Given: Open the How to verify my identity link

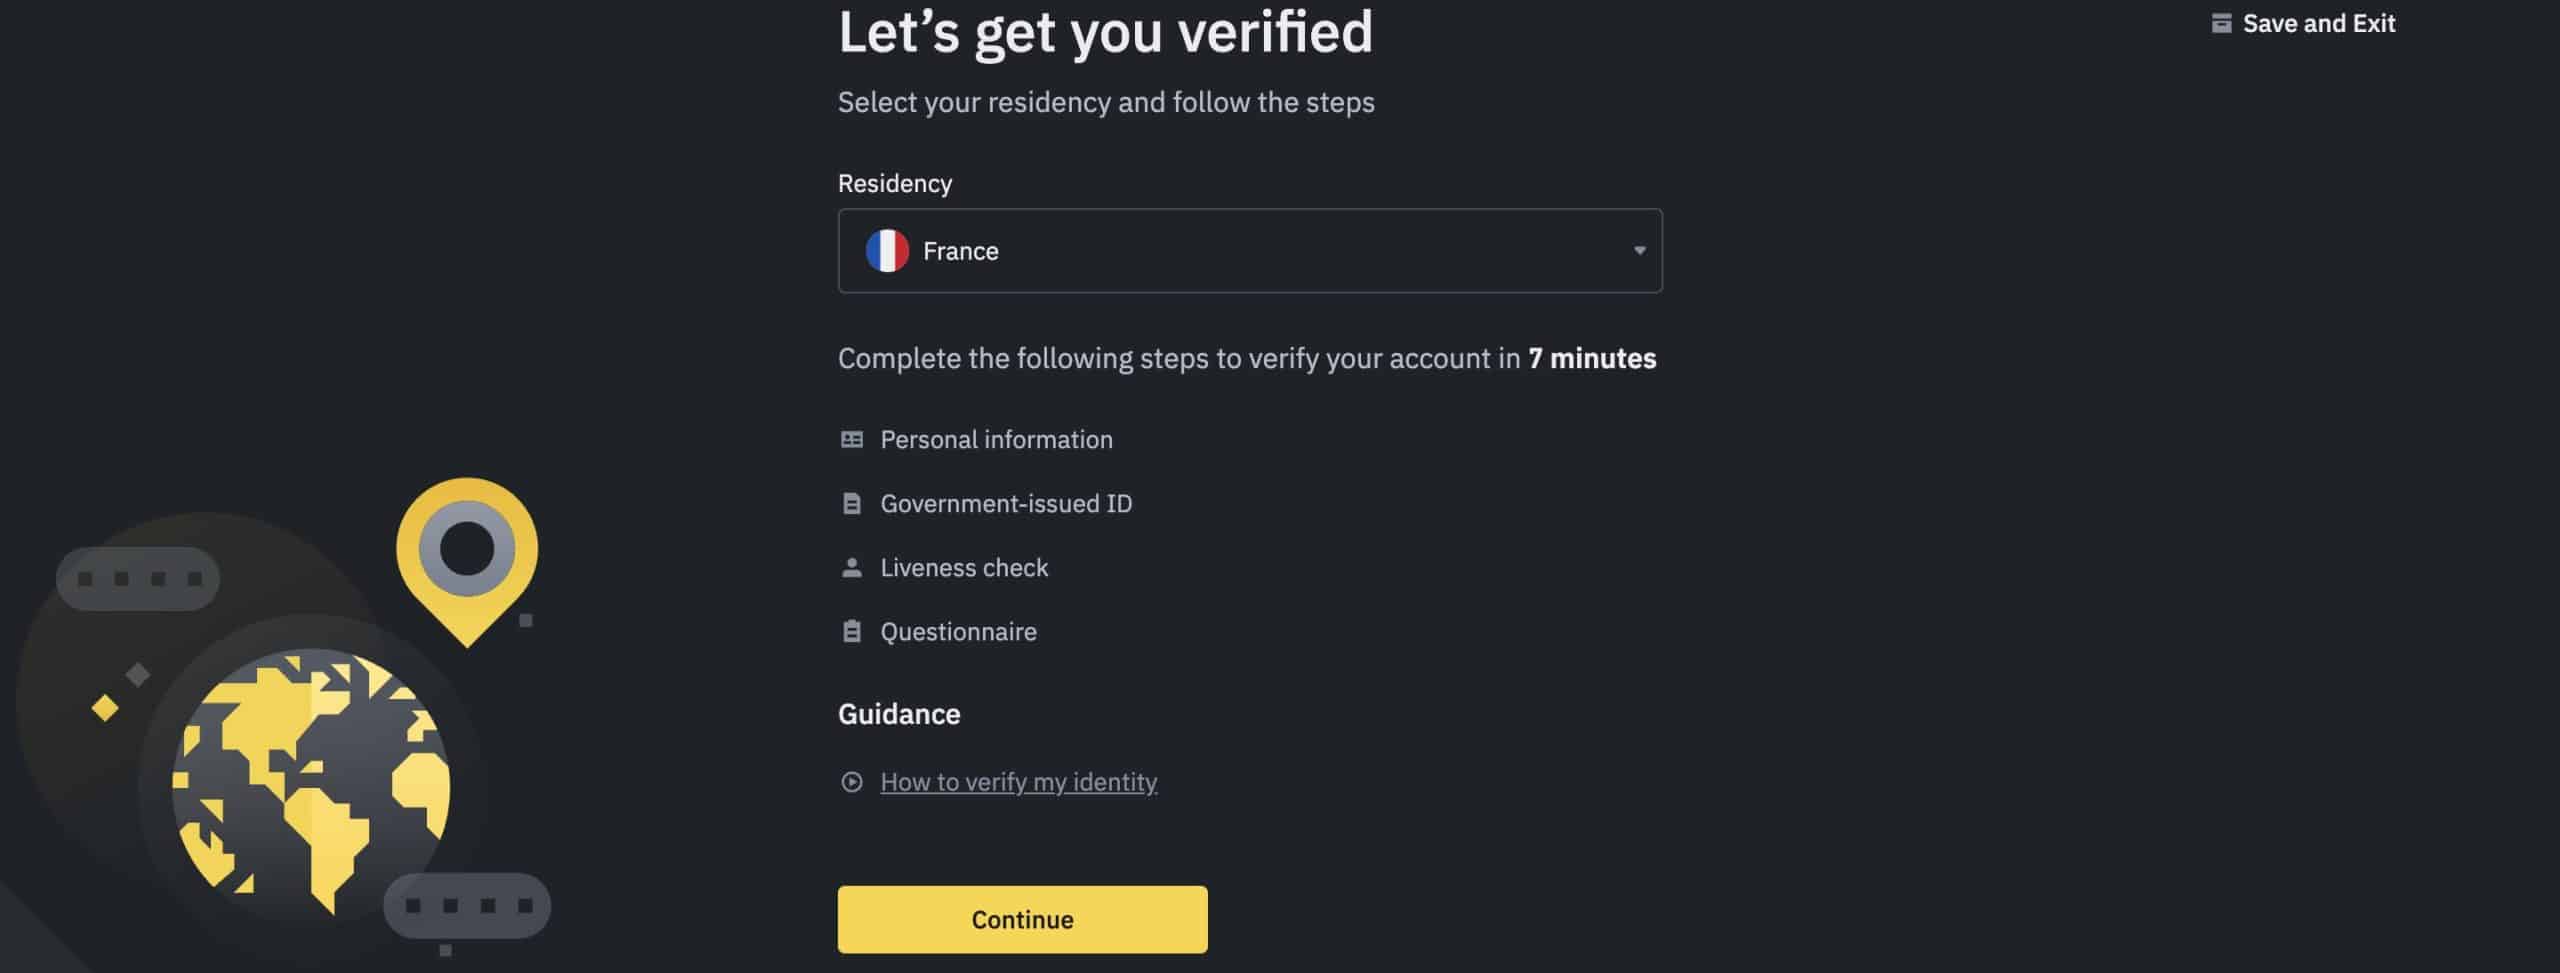Looking at the screenshot, I should coord(1018,782).
